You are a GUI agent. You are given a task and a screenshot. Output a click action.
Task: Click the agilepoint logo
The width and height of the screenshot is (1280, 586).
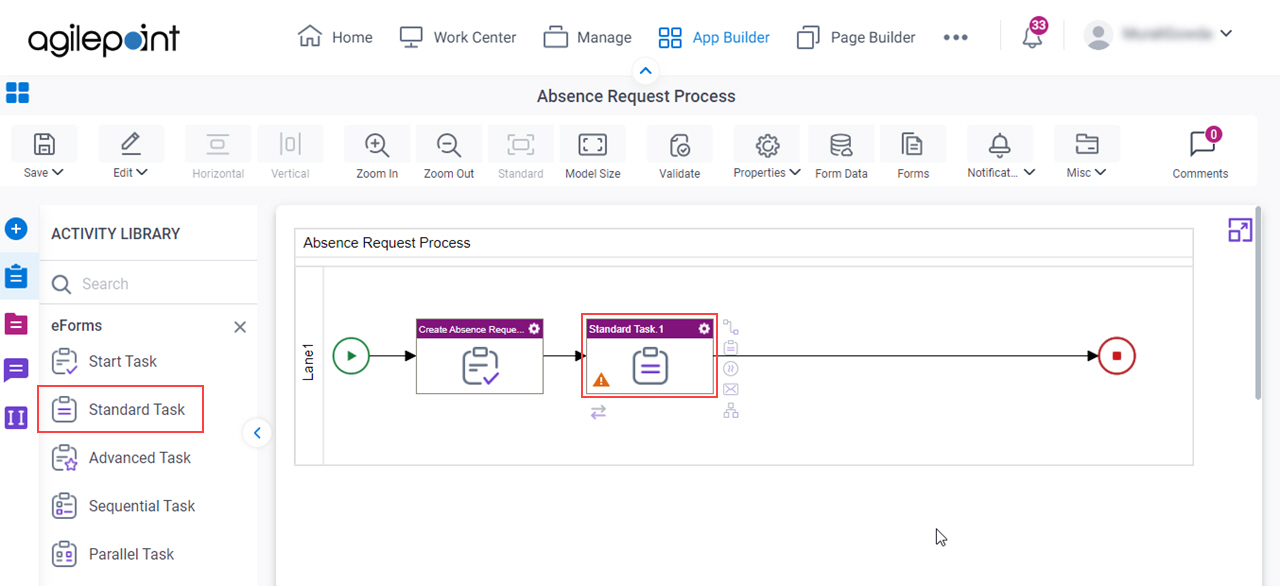[104, 38]
